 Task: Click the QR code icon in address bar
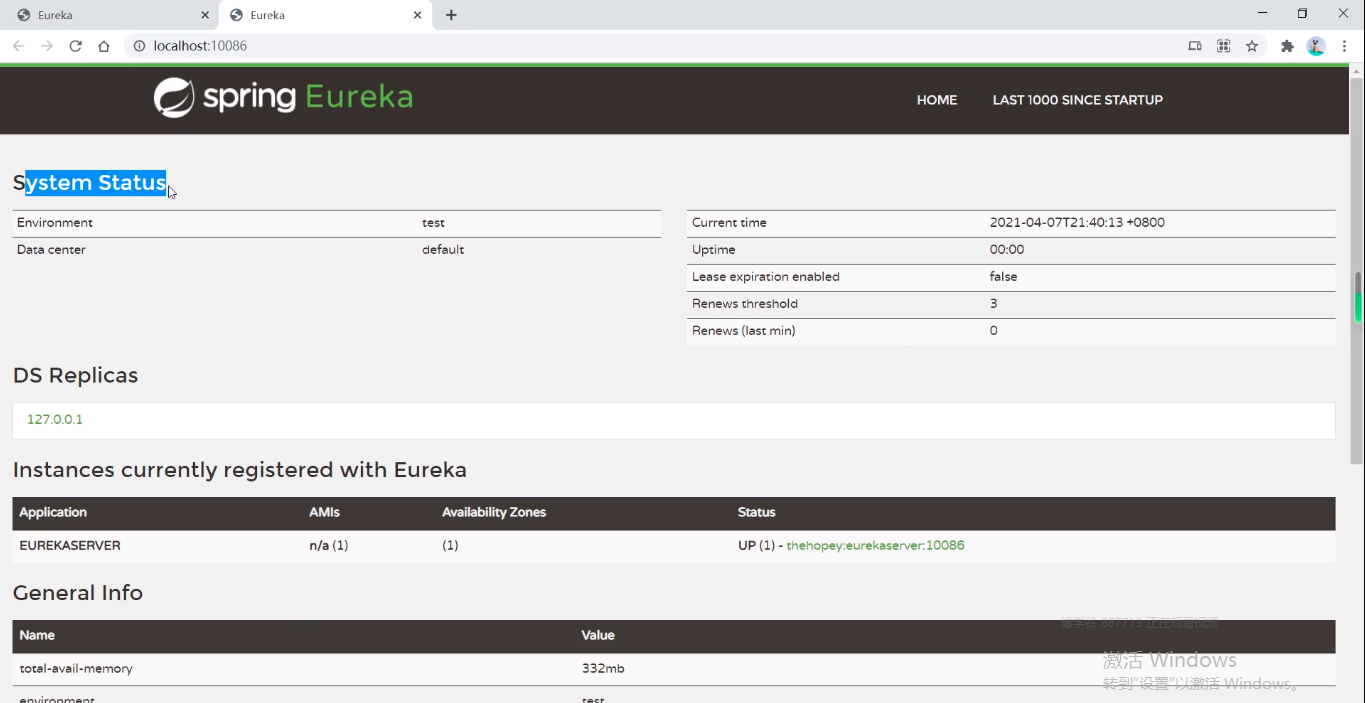coord(1223,46)
